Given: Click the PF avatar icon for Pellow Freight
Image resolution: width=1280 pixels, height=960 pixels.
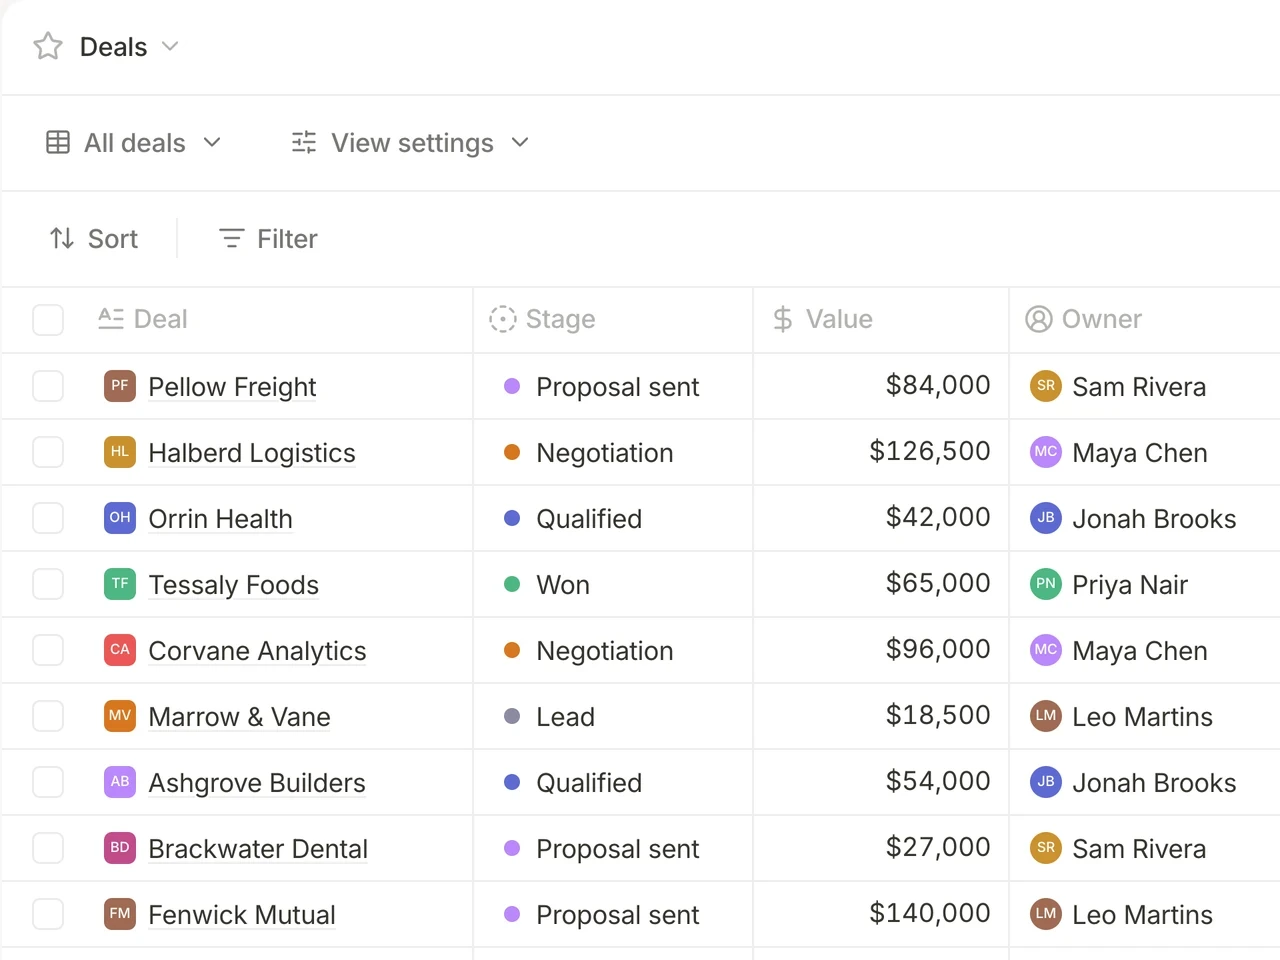Looking at the screenshot, I should (x=120, y=385).
